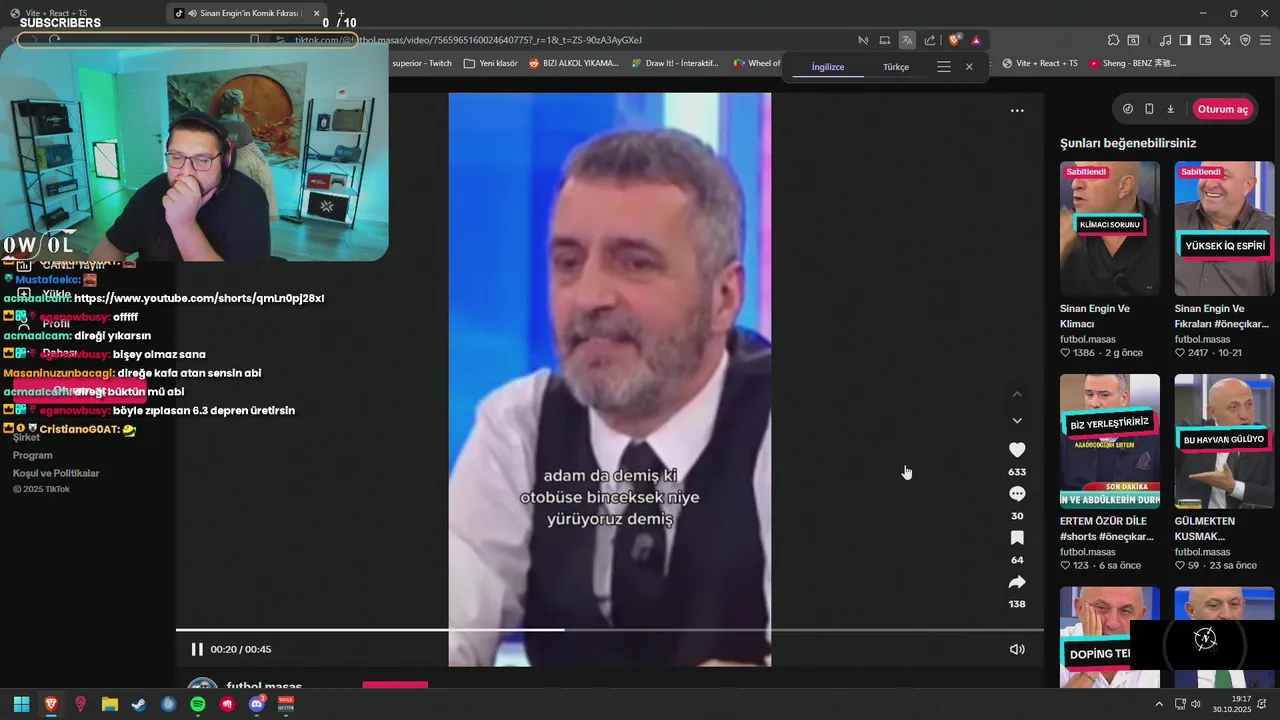1280x720 pixels.
Task: Open Spotify from the taskbar
Action: (198, 704)
